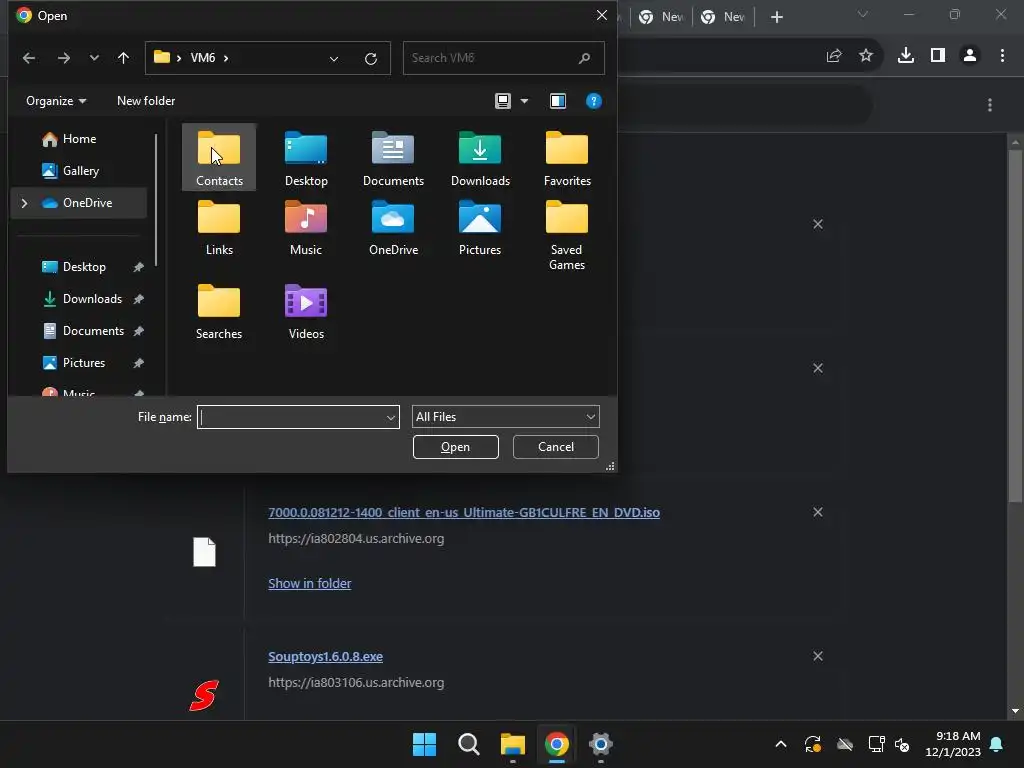Open downloads page more actions menu

point(990,105)
